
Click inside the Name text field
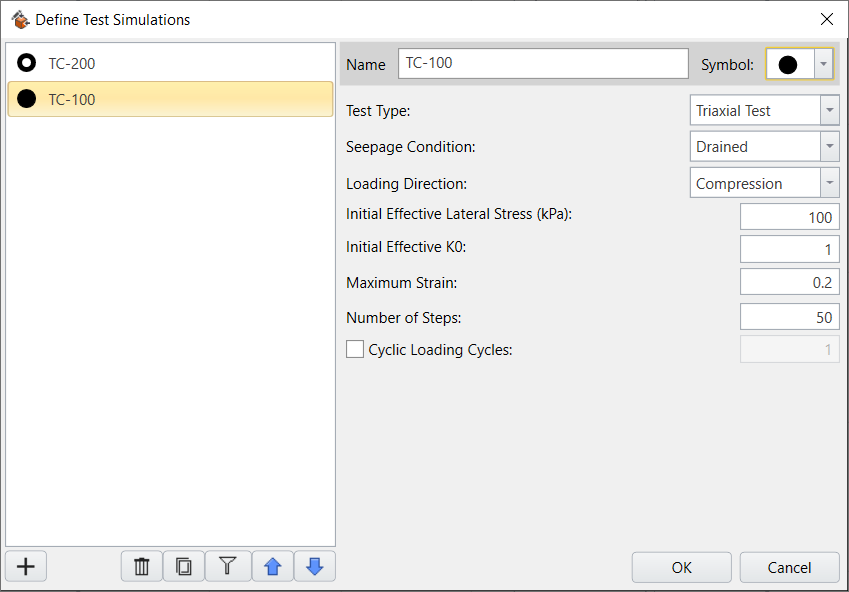[543, 63]
